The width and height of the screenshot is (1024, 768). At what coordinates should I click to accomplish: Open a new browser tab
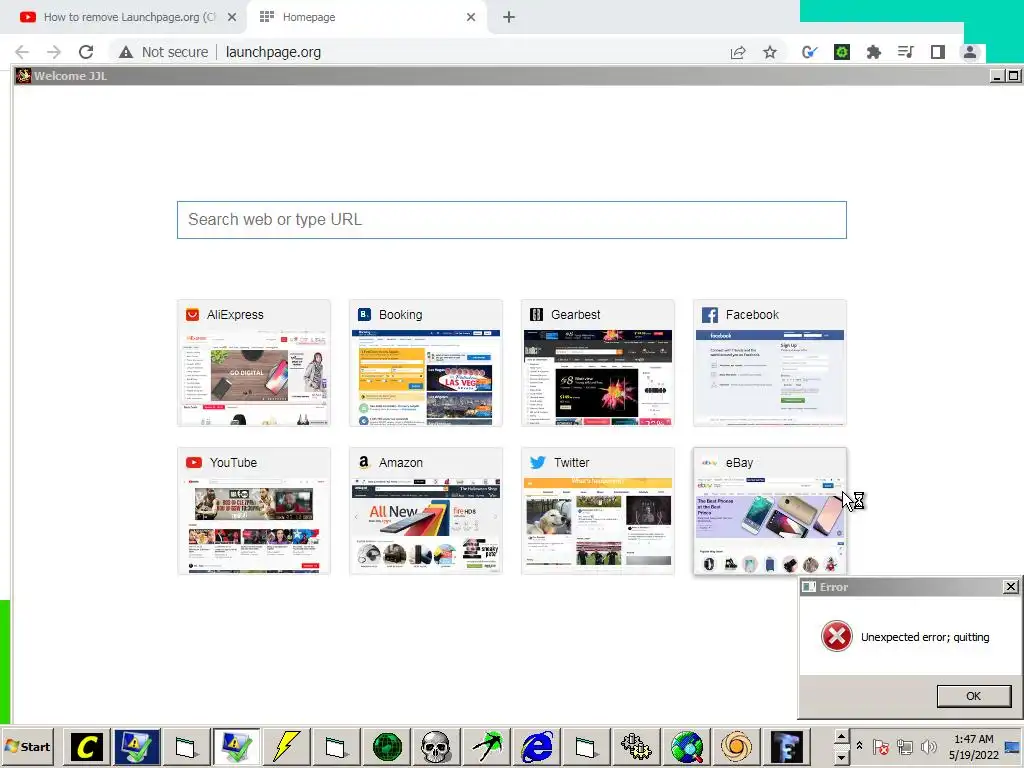pyautogui.click(x=509, y=17)
